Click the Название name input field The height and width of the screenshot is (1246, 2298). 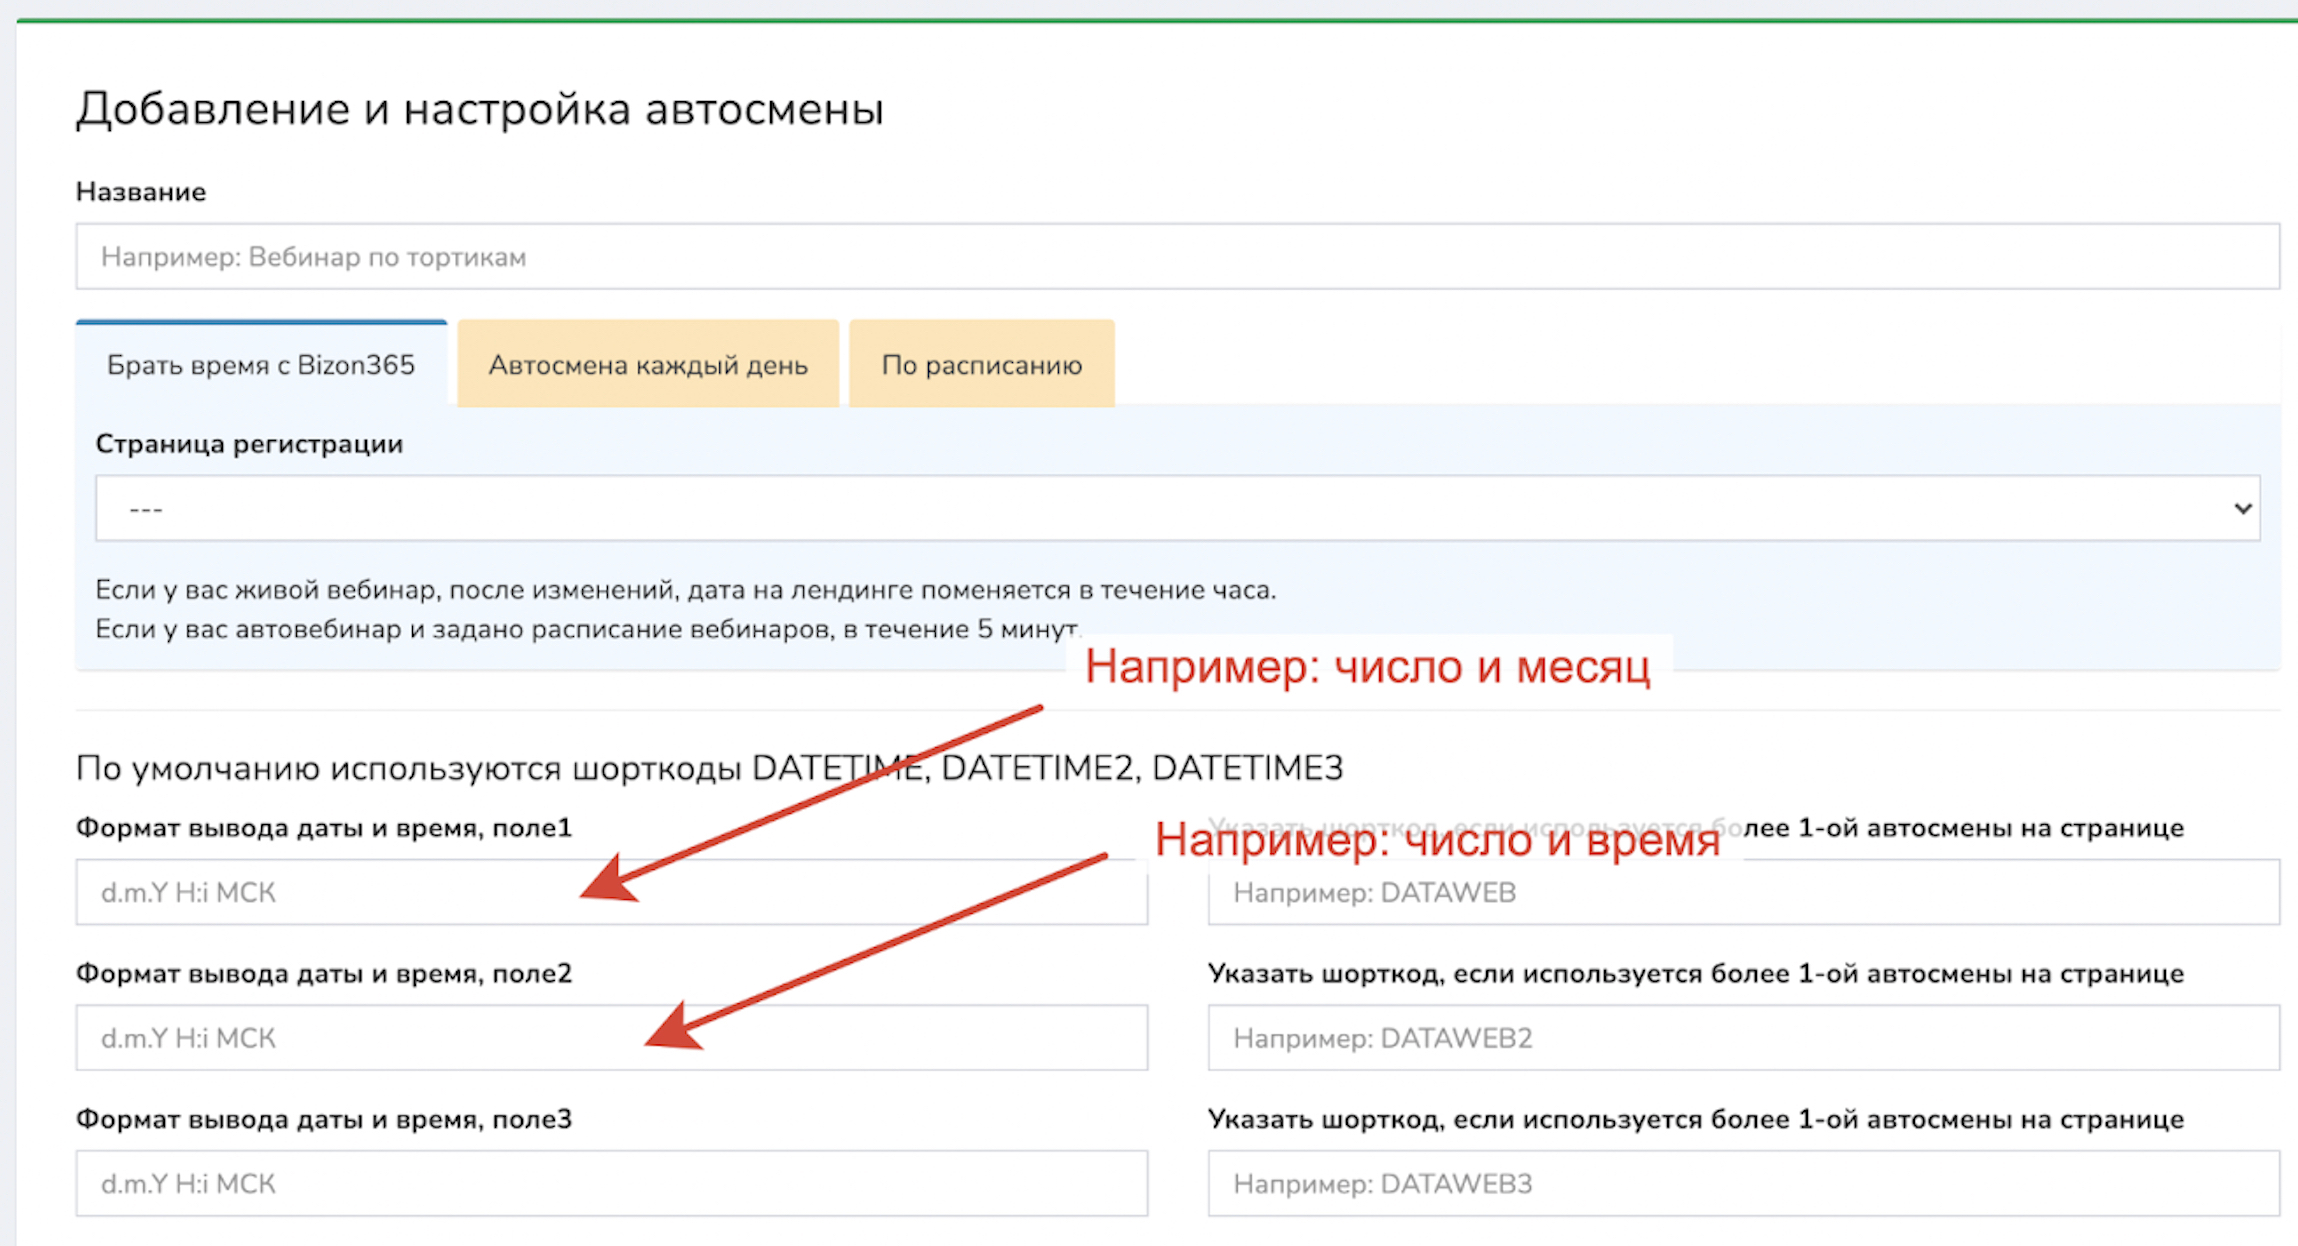tap(1177, 257)
